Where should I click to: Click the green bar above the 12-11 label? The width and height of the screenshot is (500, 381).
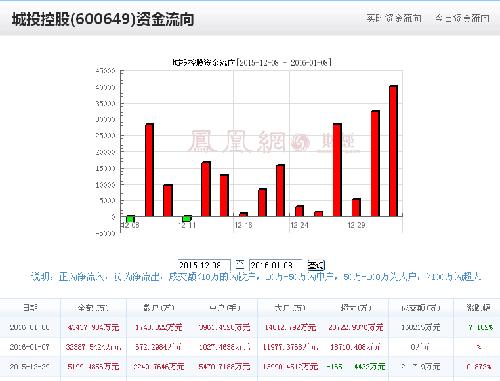click(187, 219)
